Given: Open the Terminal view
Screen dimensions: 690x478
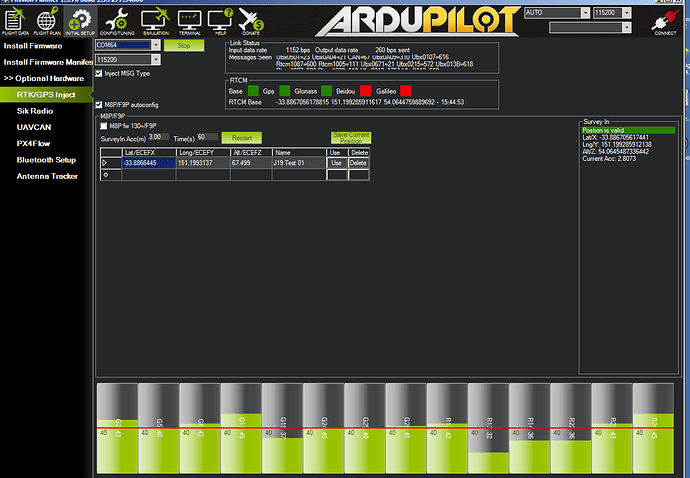Looking at the screenshot, I should tap(190, 20).
